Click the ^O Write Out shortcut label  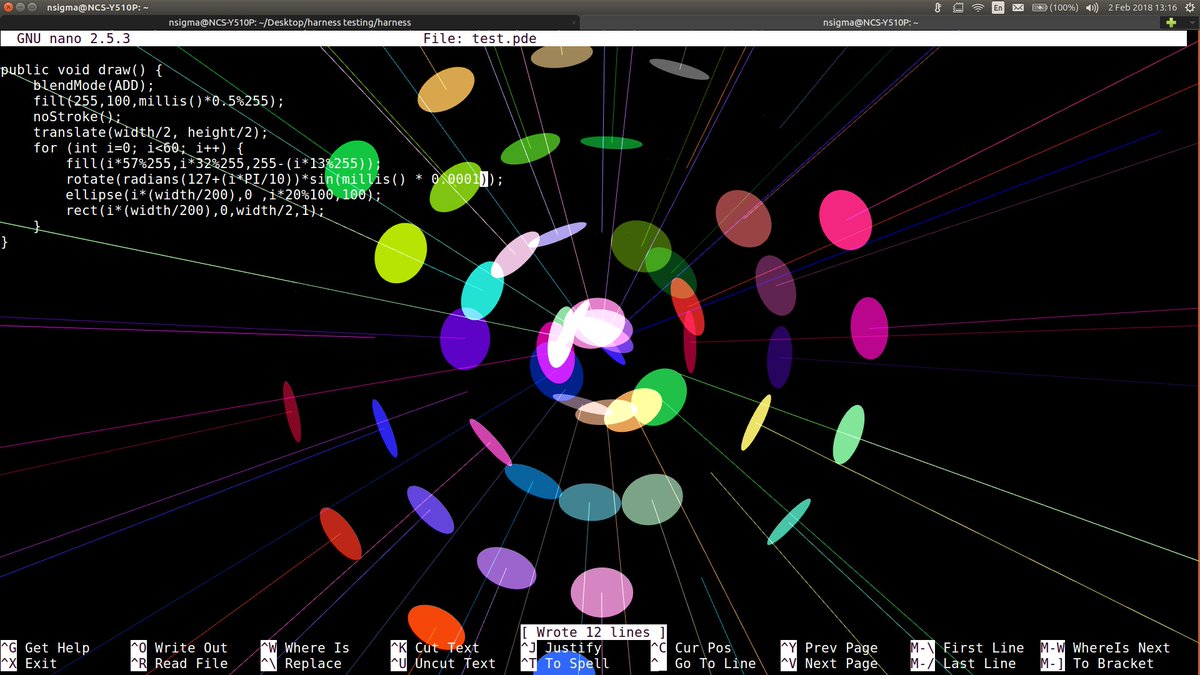pos(179,648)
